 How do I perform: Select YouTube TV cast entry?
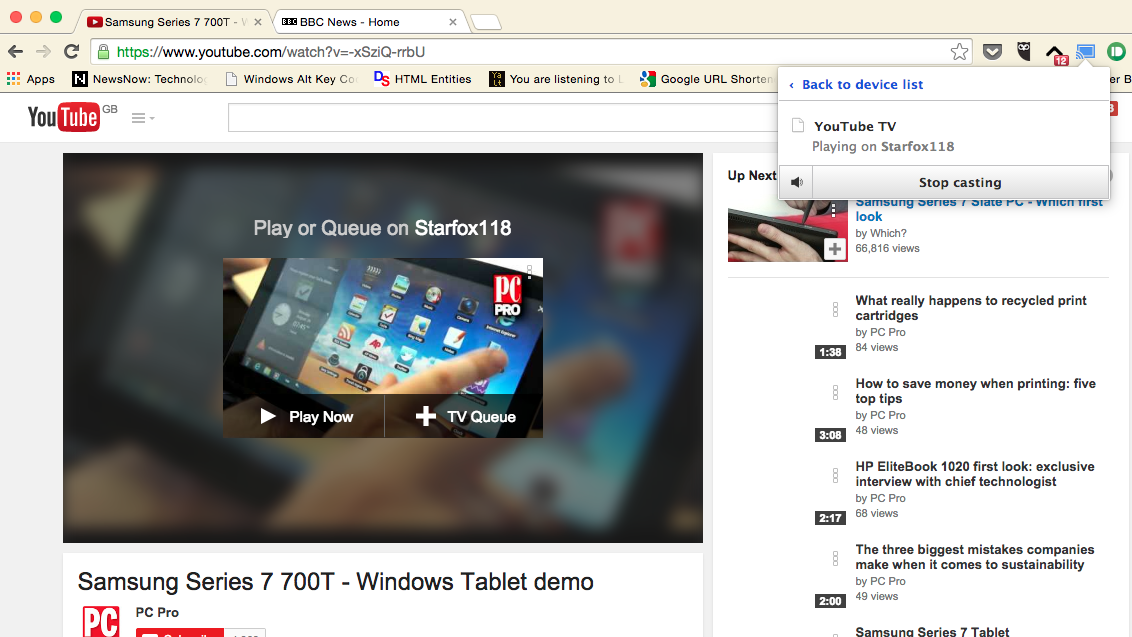[944, 136]
